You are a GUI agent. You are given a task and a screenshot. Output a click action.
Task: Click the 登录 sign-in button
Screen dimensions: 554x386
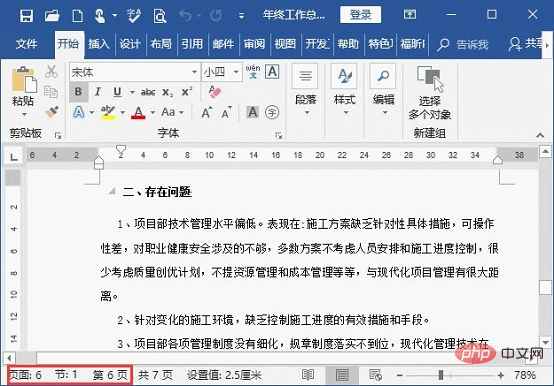coord(360,15)
